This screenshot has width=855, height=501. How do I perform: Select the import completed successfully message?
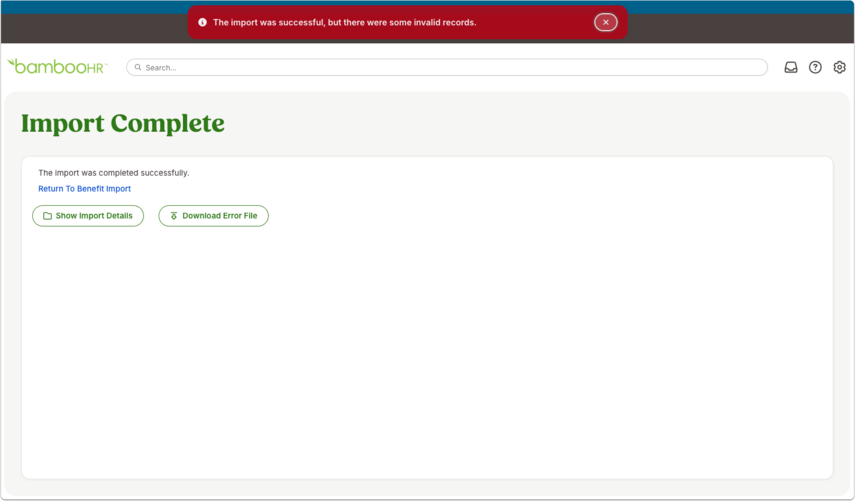[113, 173]
